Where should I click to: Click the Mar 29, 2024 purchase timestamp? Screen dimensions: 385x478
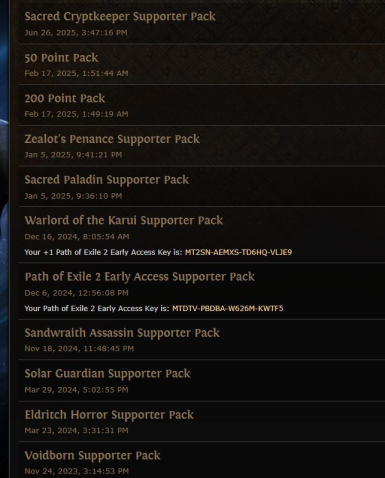pyautogui.click(x=76, y=390)
